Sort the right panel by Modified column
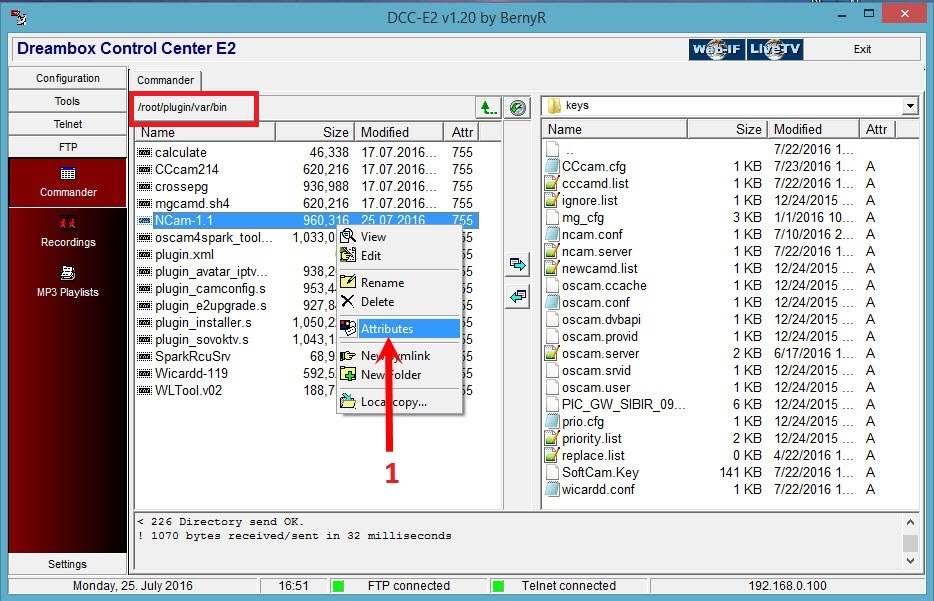The image size is (934, 601). click(x=812, y=129)
